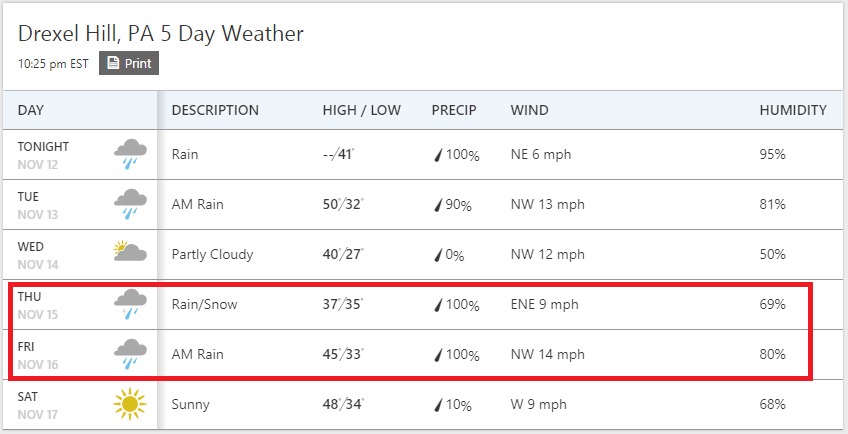
Task: Click the rain icon for Tonight
Action: pyautogui.click(x=130, y=155)
